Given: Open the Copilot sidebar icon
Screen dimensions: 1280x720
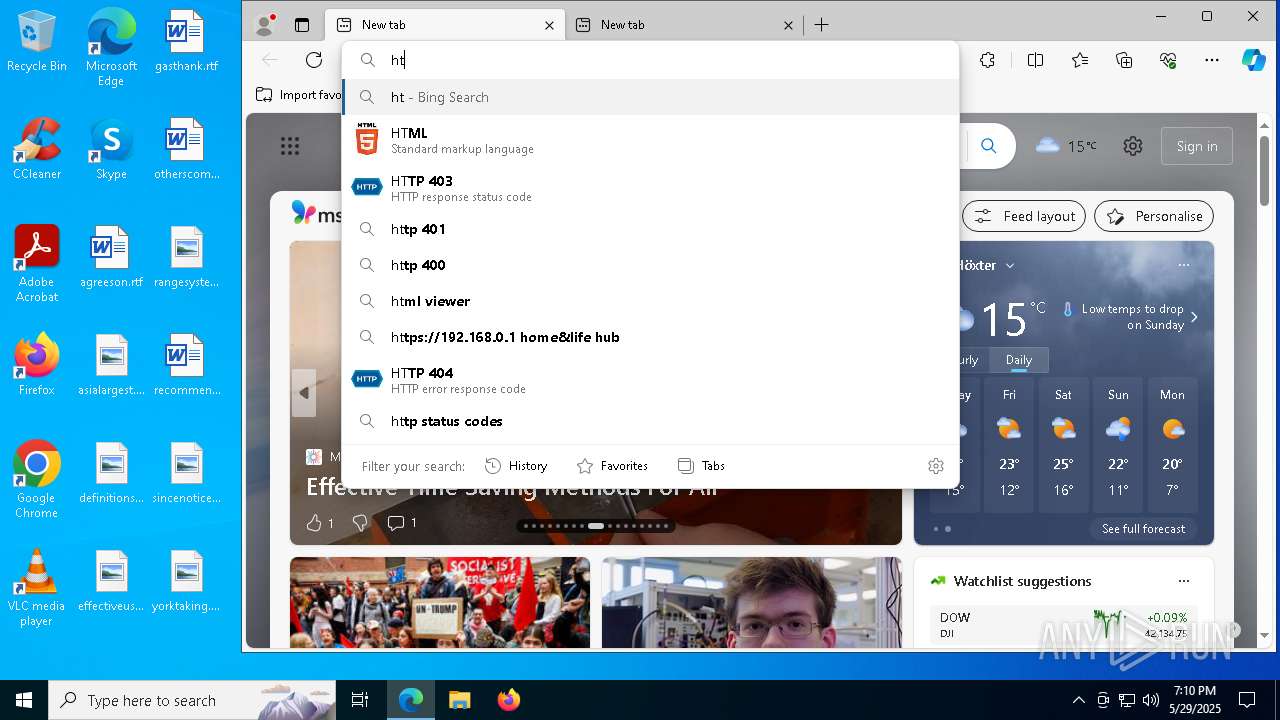Looking at the screenshot, I should tap(1254, 60).
